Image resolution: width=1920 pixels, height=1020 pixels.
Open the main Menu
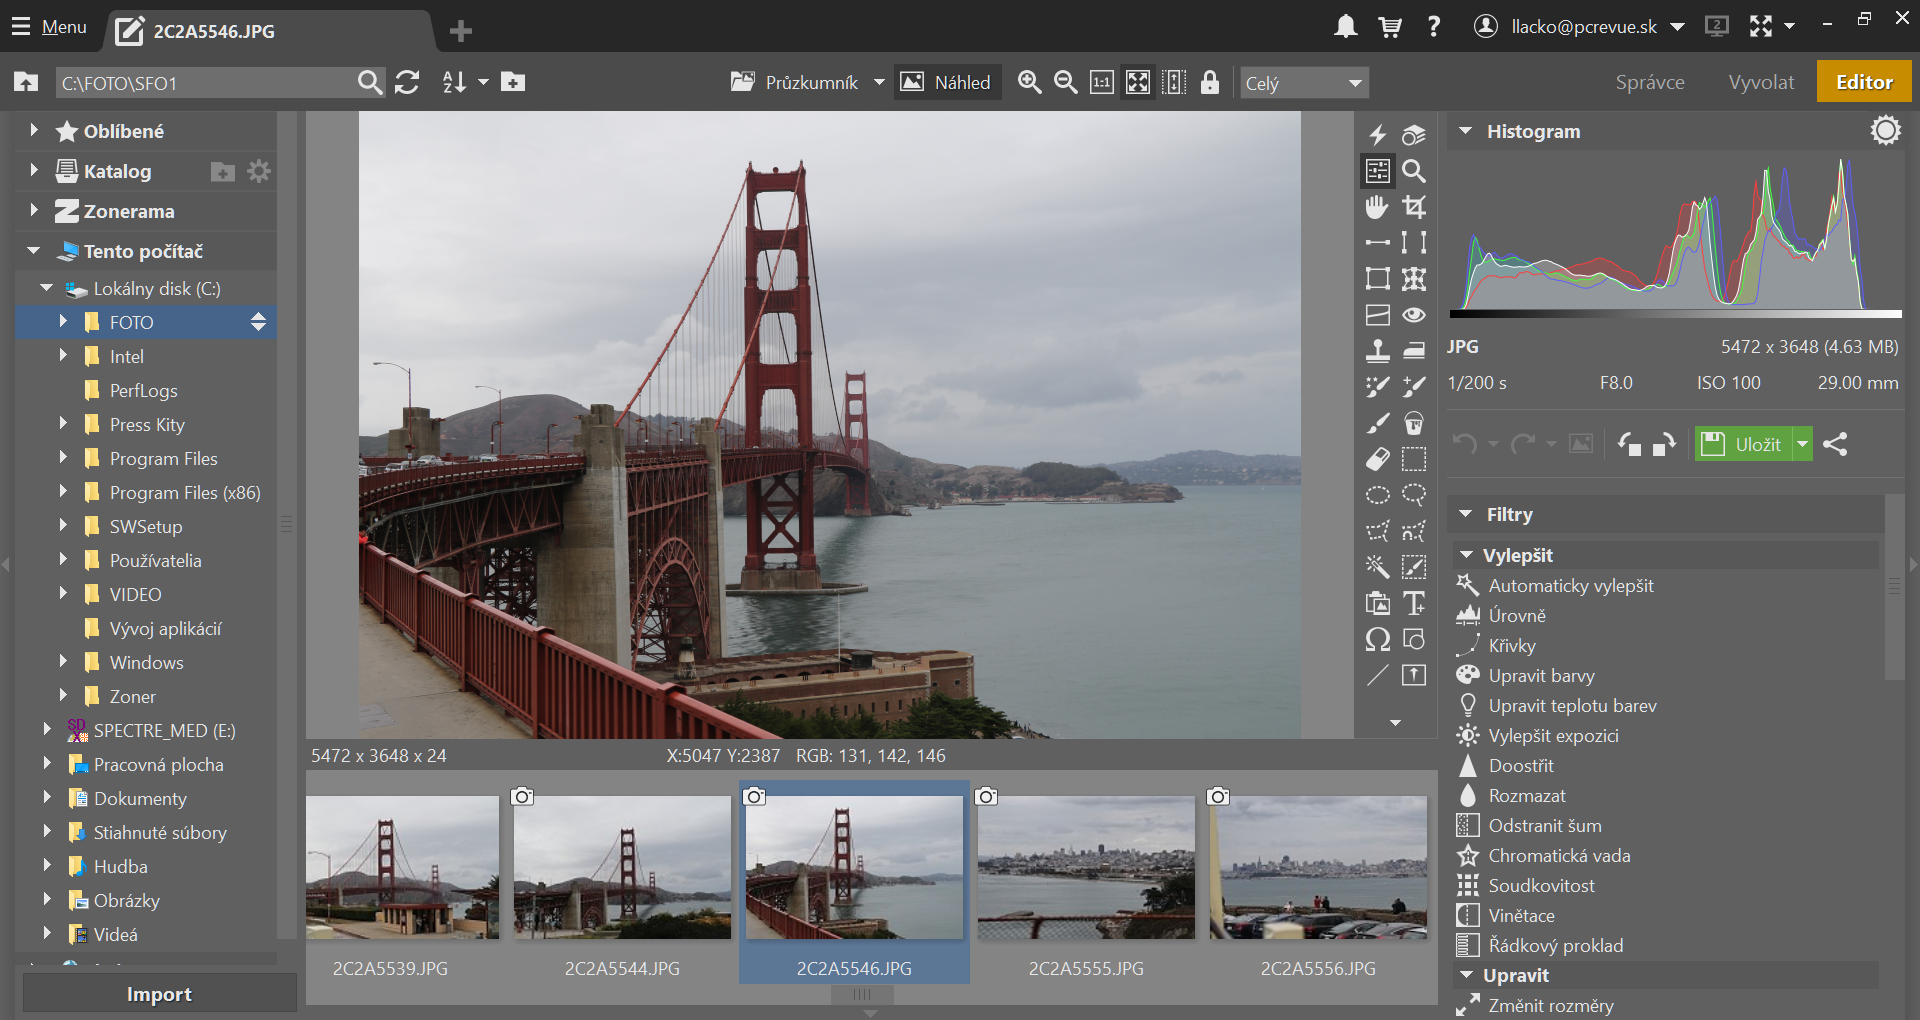50,27
